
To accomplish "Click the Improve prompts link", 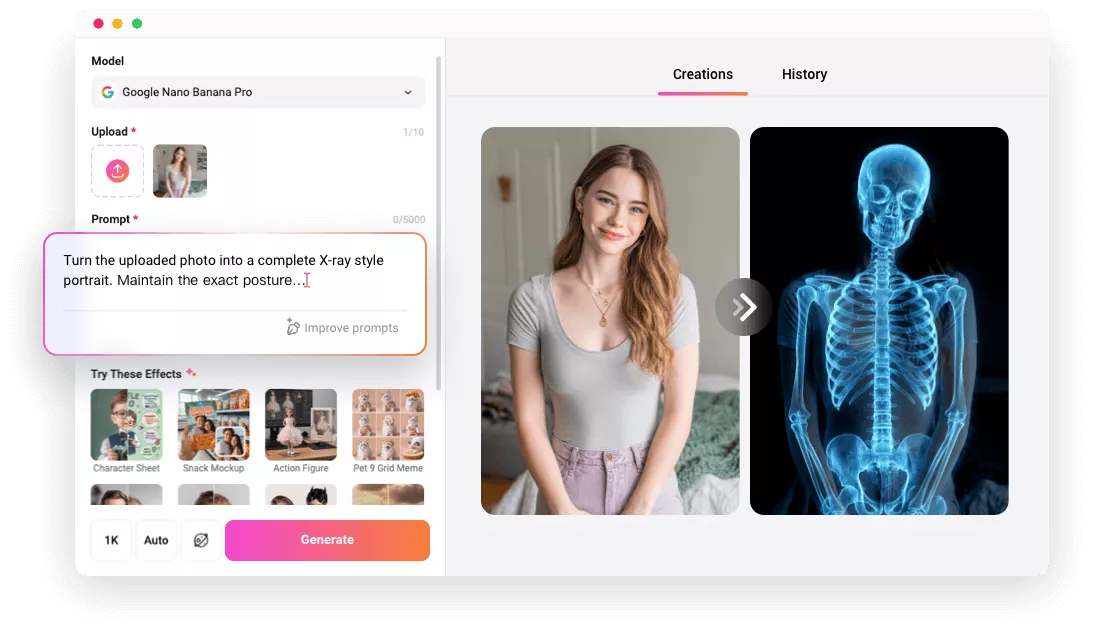I will coord(351,328).
